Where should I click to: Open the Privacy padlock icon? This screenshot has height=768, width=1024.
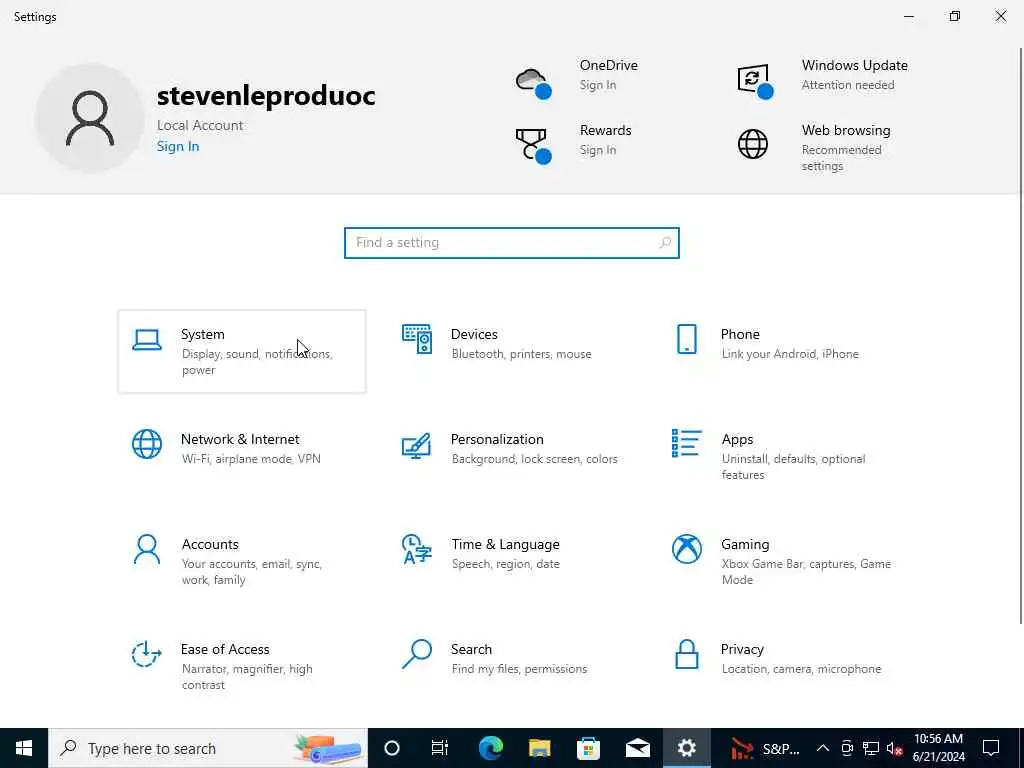click(x=686, y=654)
